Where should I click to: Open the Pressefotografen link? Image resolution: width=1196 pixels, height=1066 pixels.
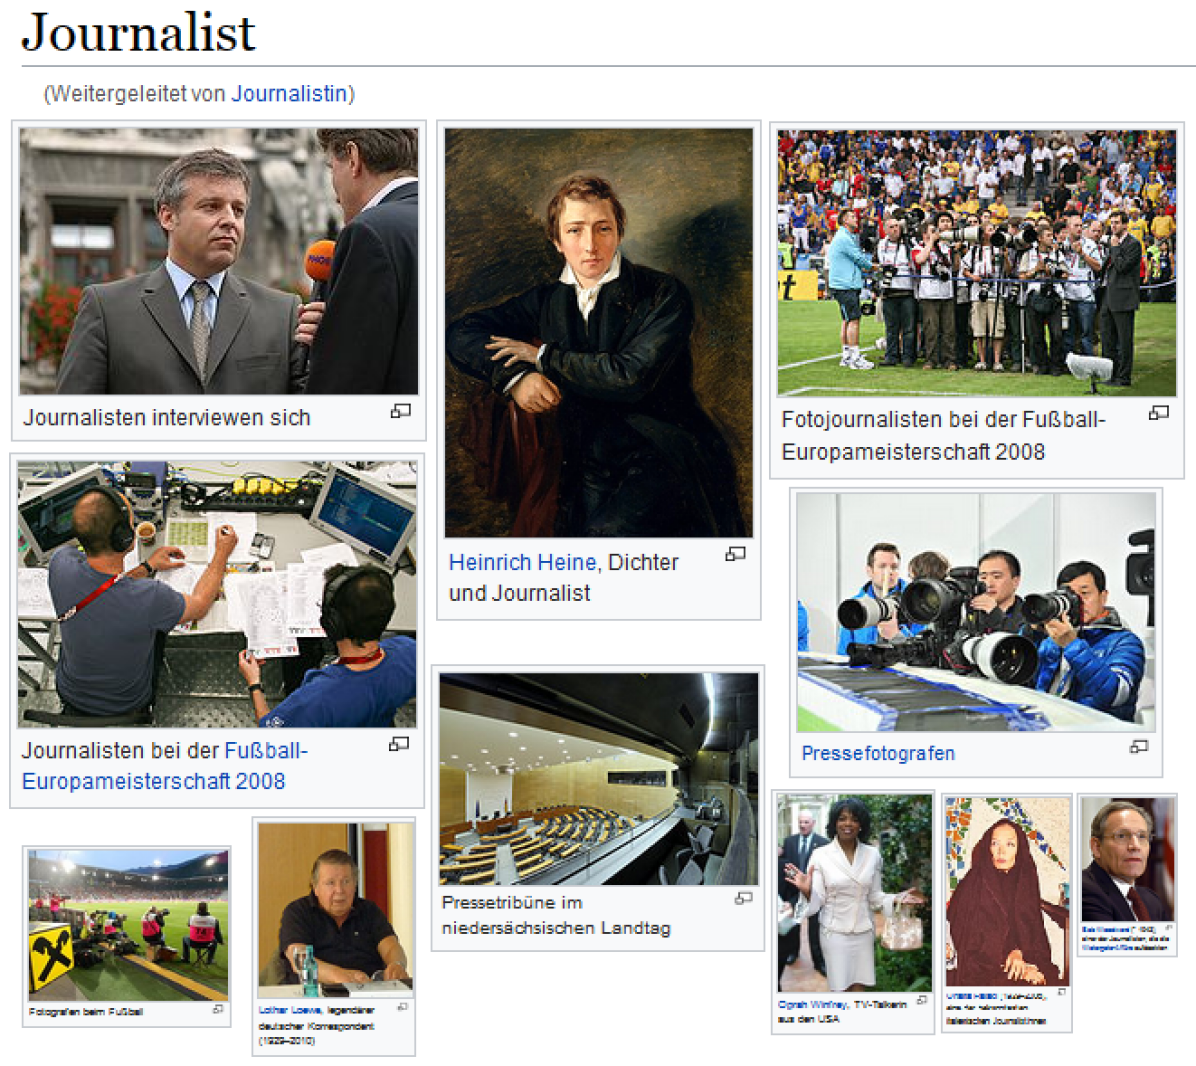click(878, 753)
